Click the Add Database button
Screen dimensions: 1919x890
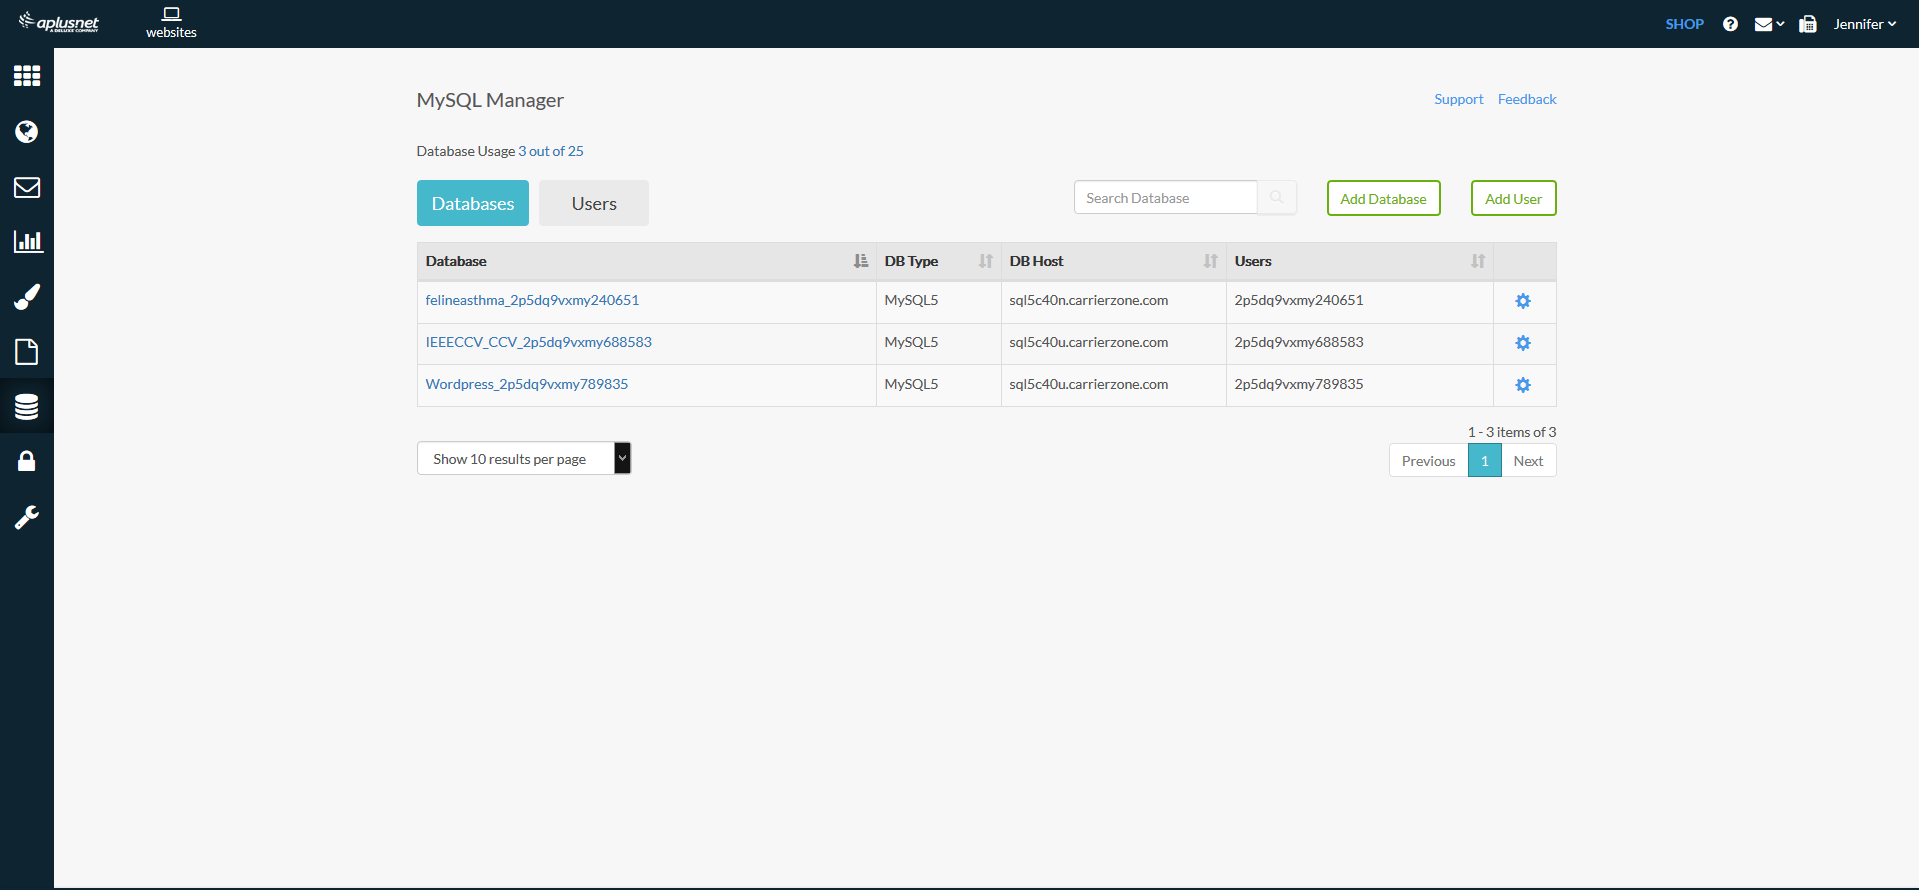pyautogui.click(x=1383, y=198)
